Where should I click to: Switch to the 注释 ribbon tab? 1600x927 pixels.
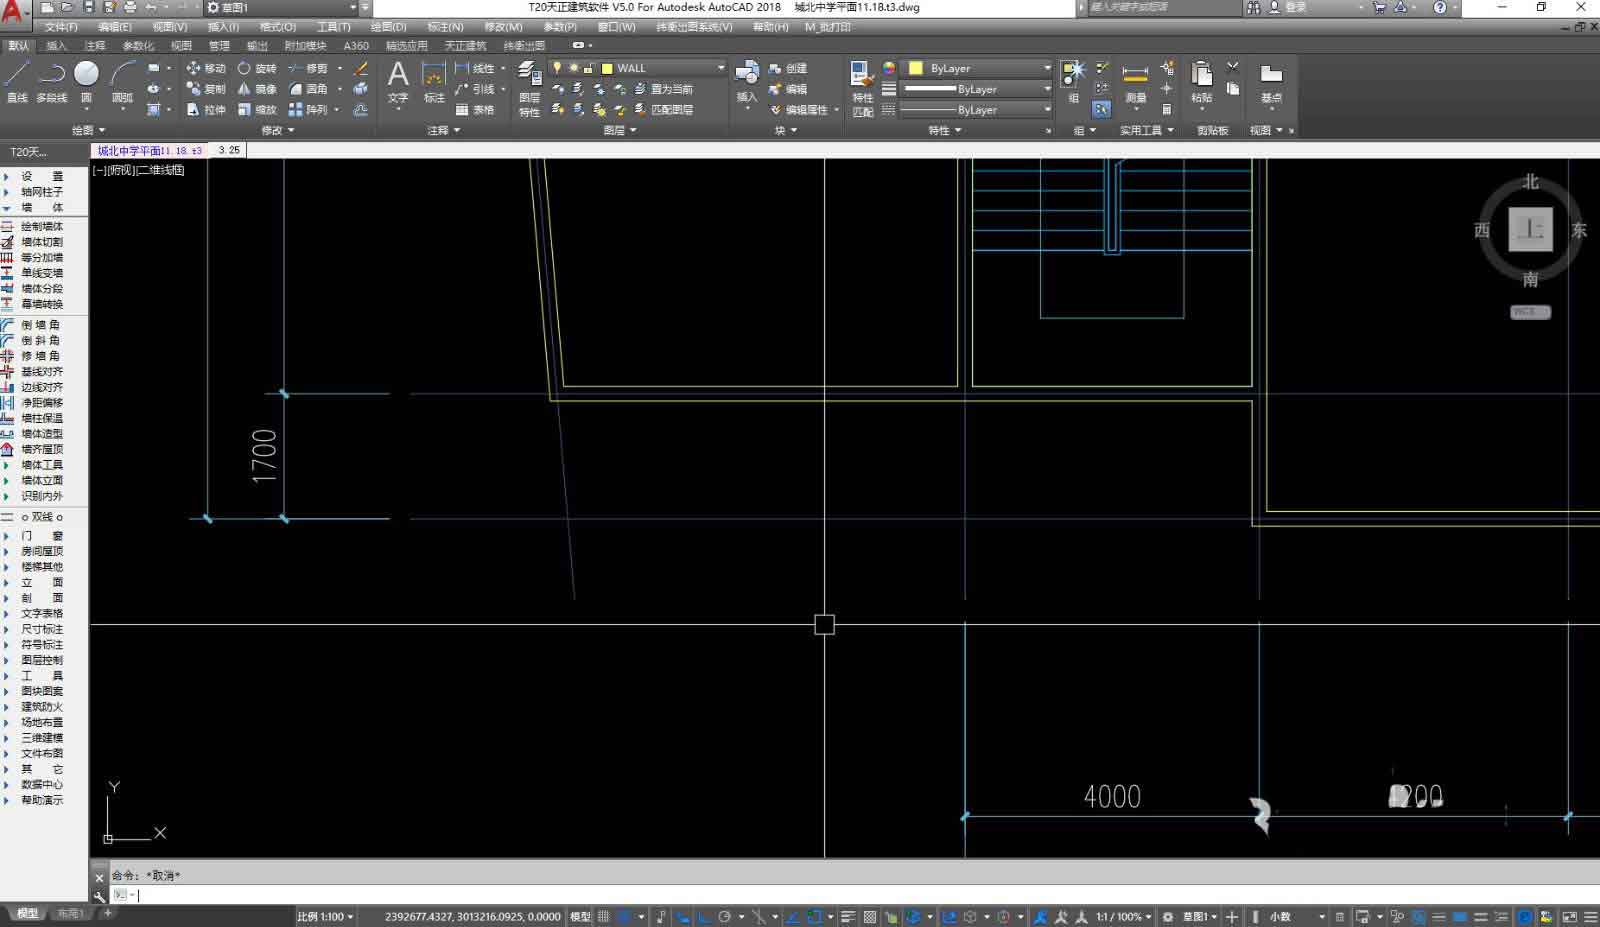tap(95, 45)
